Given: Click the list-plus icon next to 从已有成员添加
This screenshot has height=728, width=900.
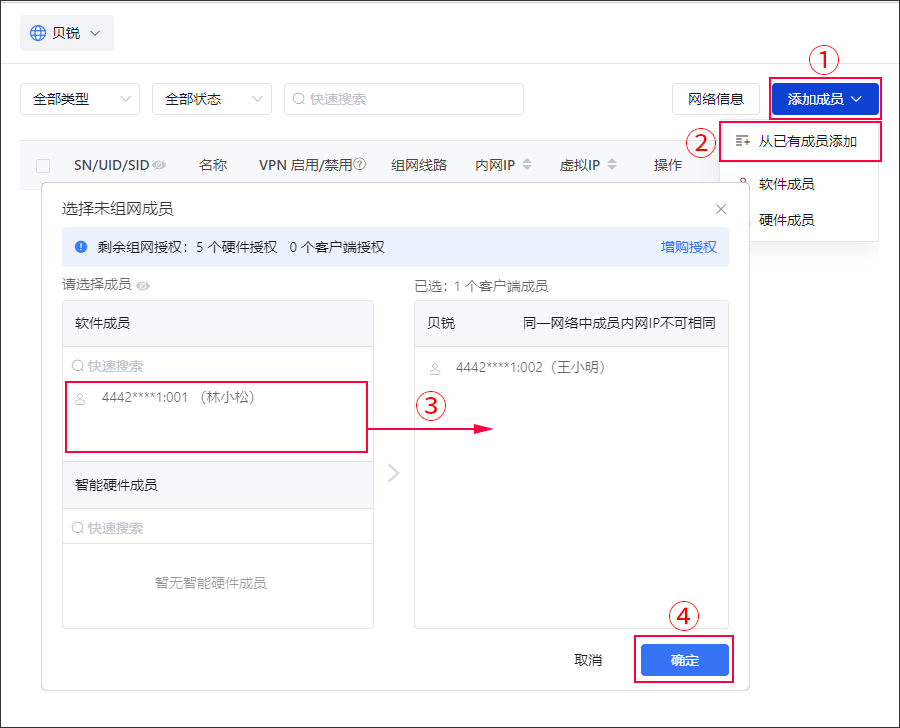Looking at the screenshot, I should coord(743,141).
